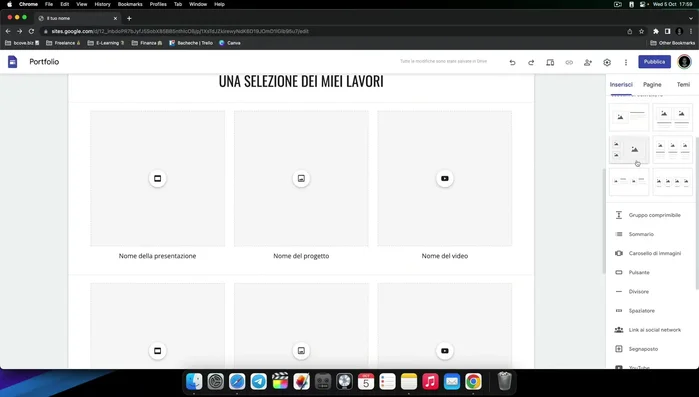Image resolution: width=699 pixels, height=397 pixels.
Task: Click the Nome della presentazione caption
Action: [x=157, y=256]
